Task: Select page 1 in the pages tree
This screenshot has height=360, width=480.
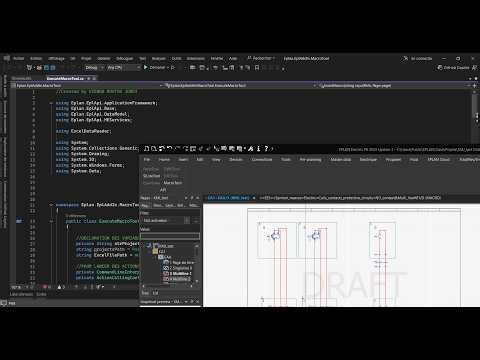Action: point(179,263)
